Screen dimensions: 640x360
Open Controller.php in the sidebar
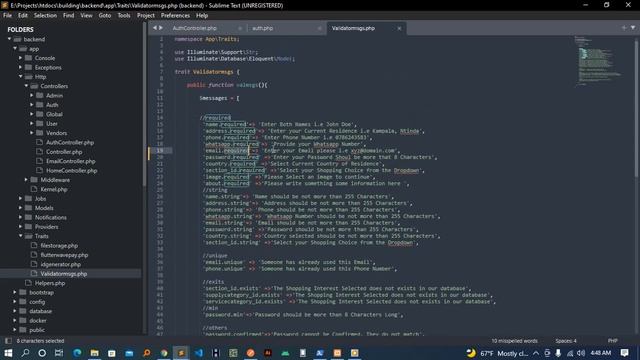click(x=64, y=152)
